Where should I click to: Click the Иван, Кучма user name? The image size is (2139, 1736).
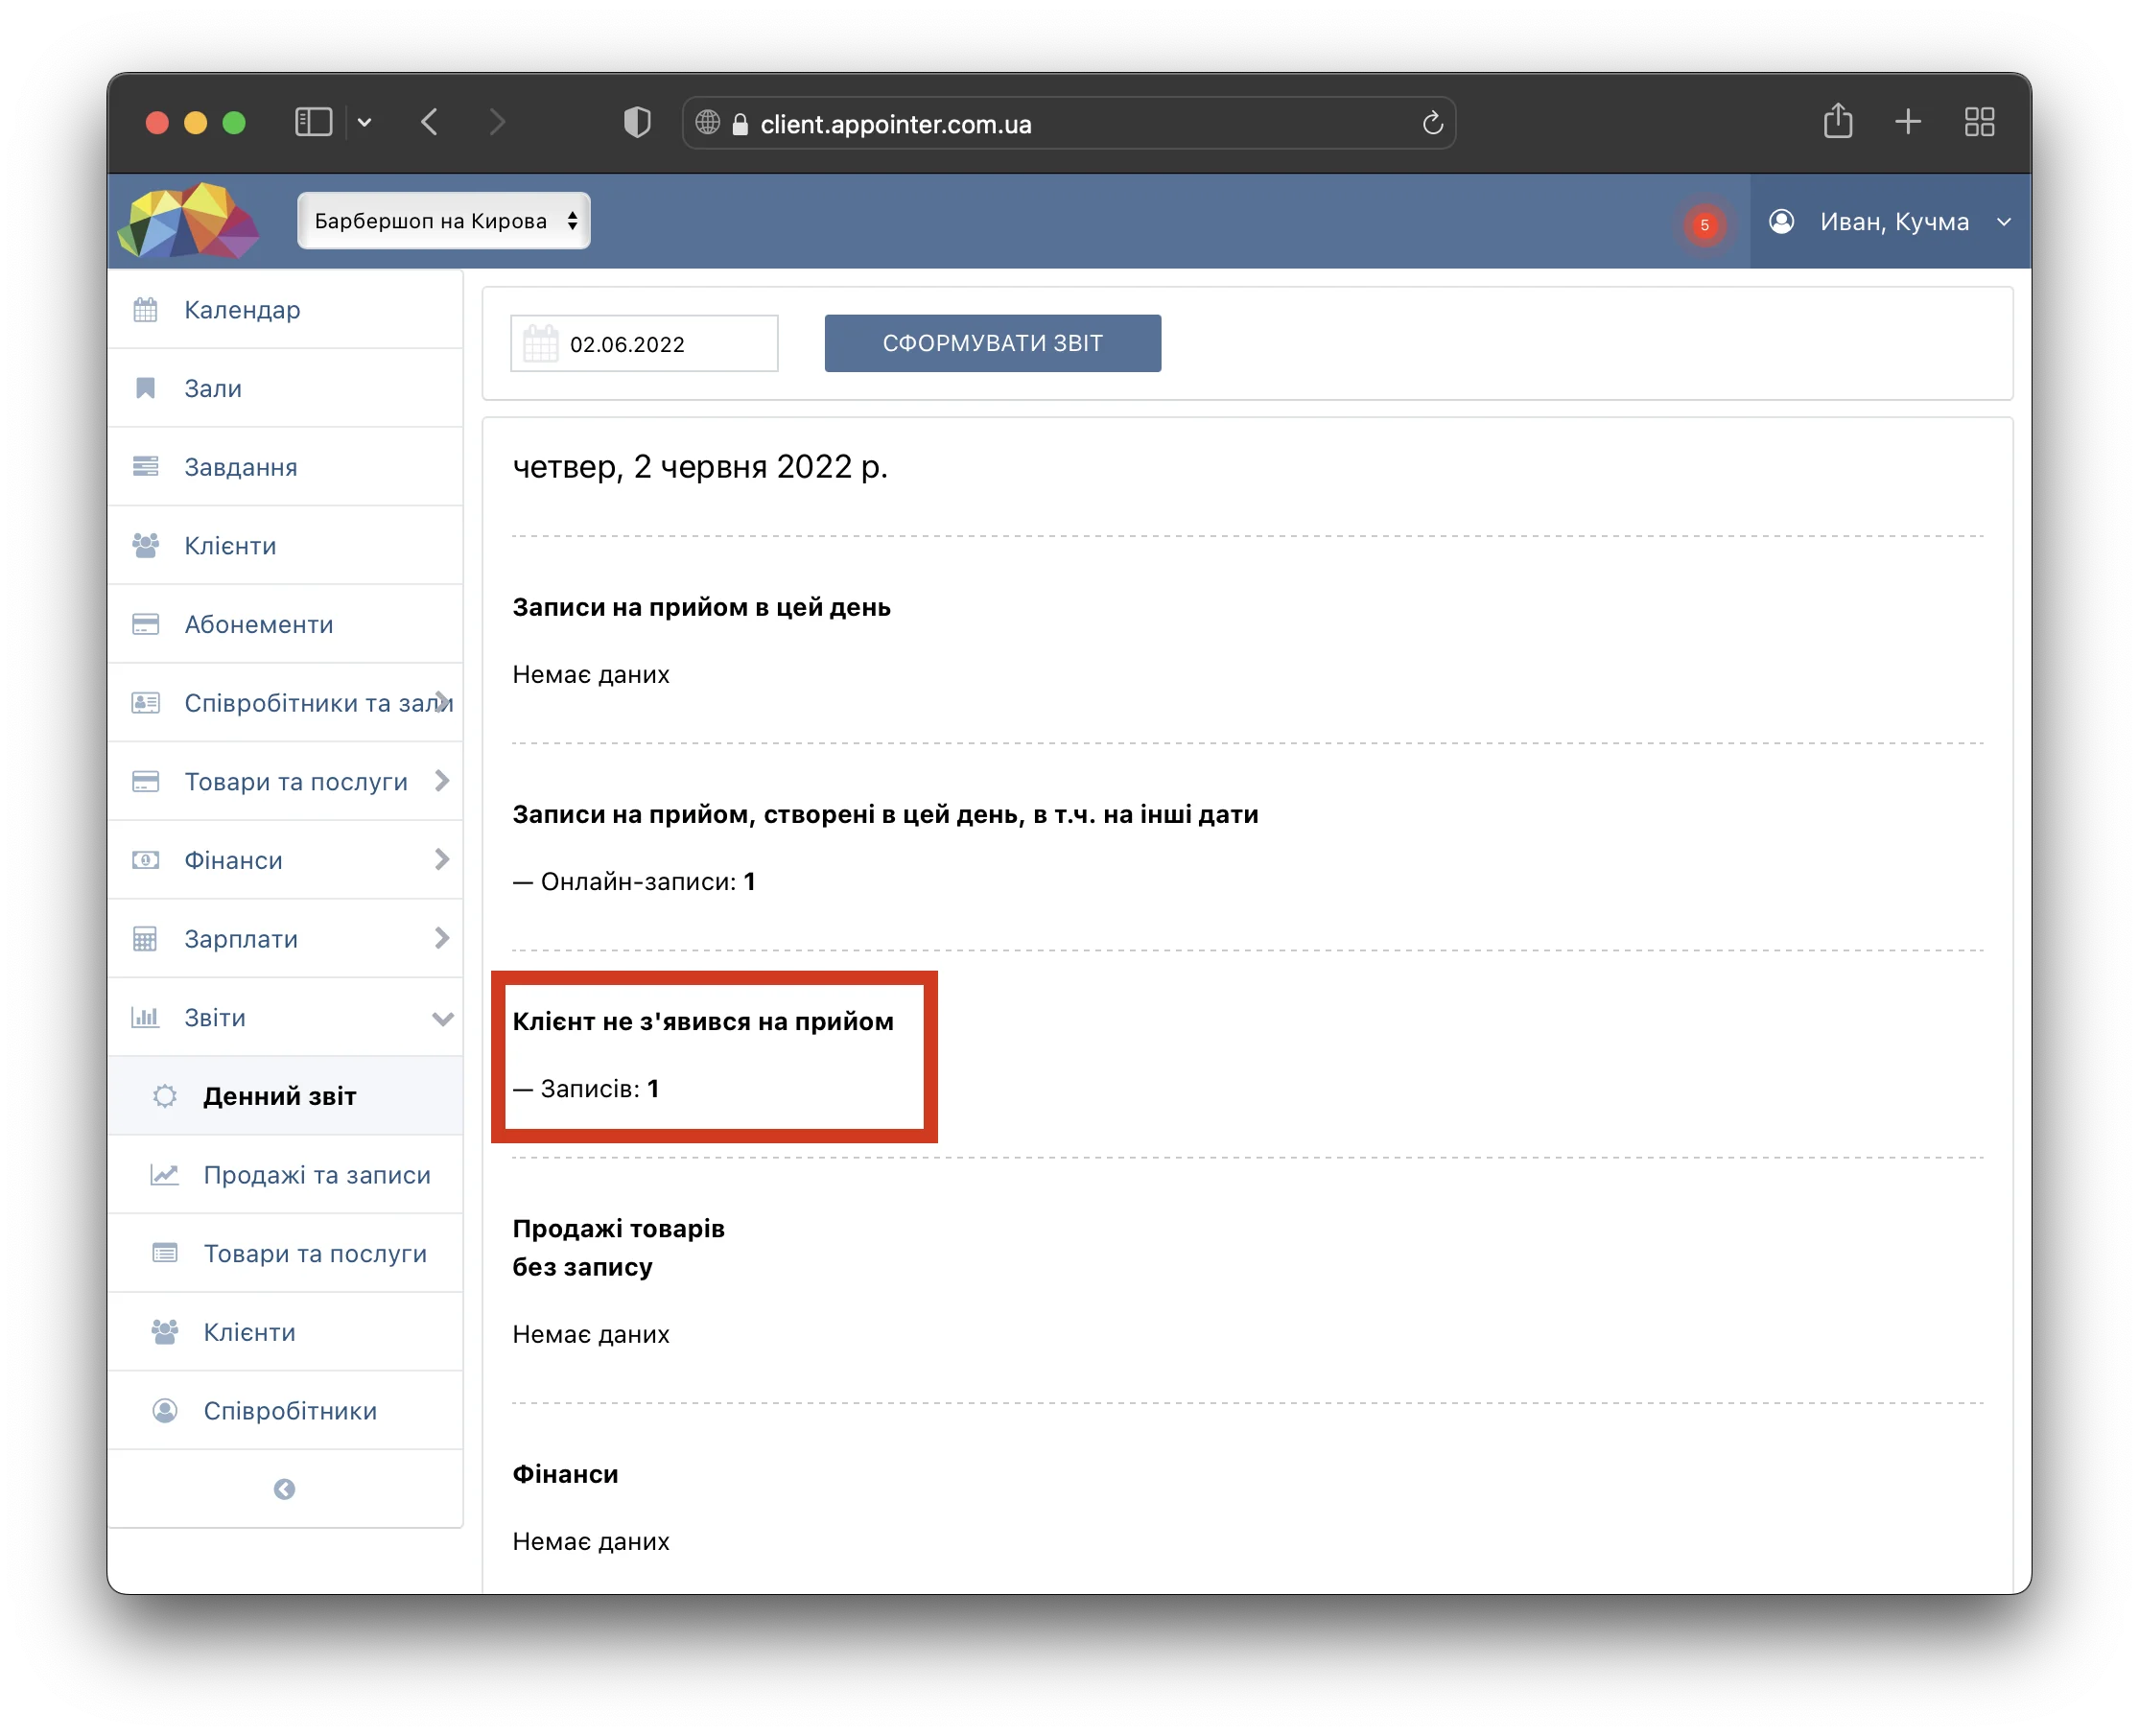pyautogui.click(x=1896, y=222)
